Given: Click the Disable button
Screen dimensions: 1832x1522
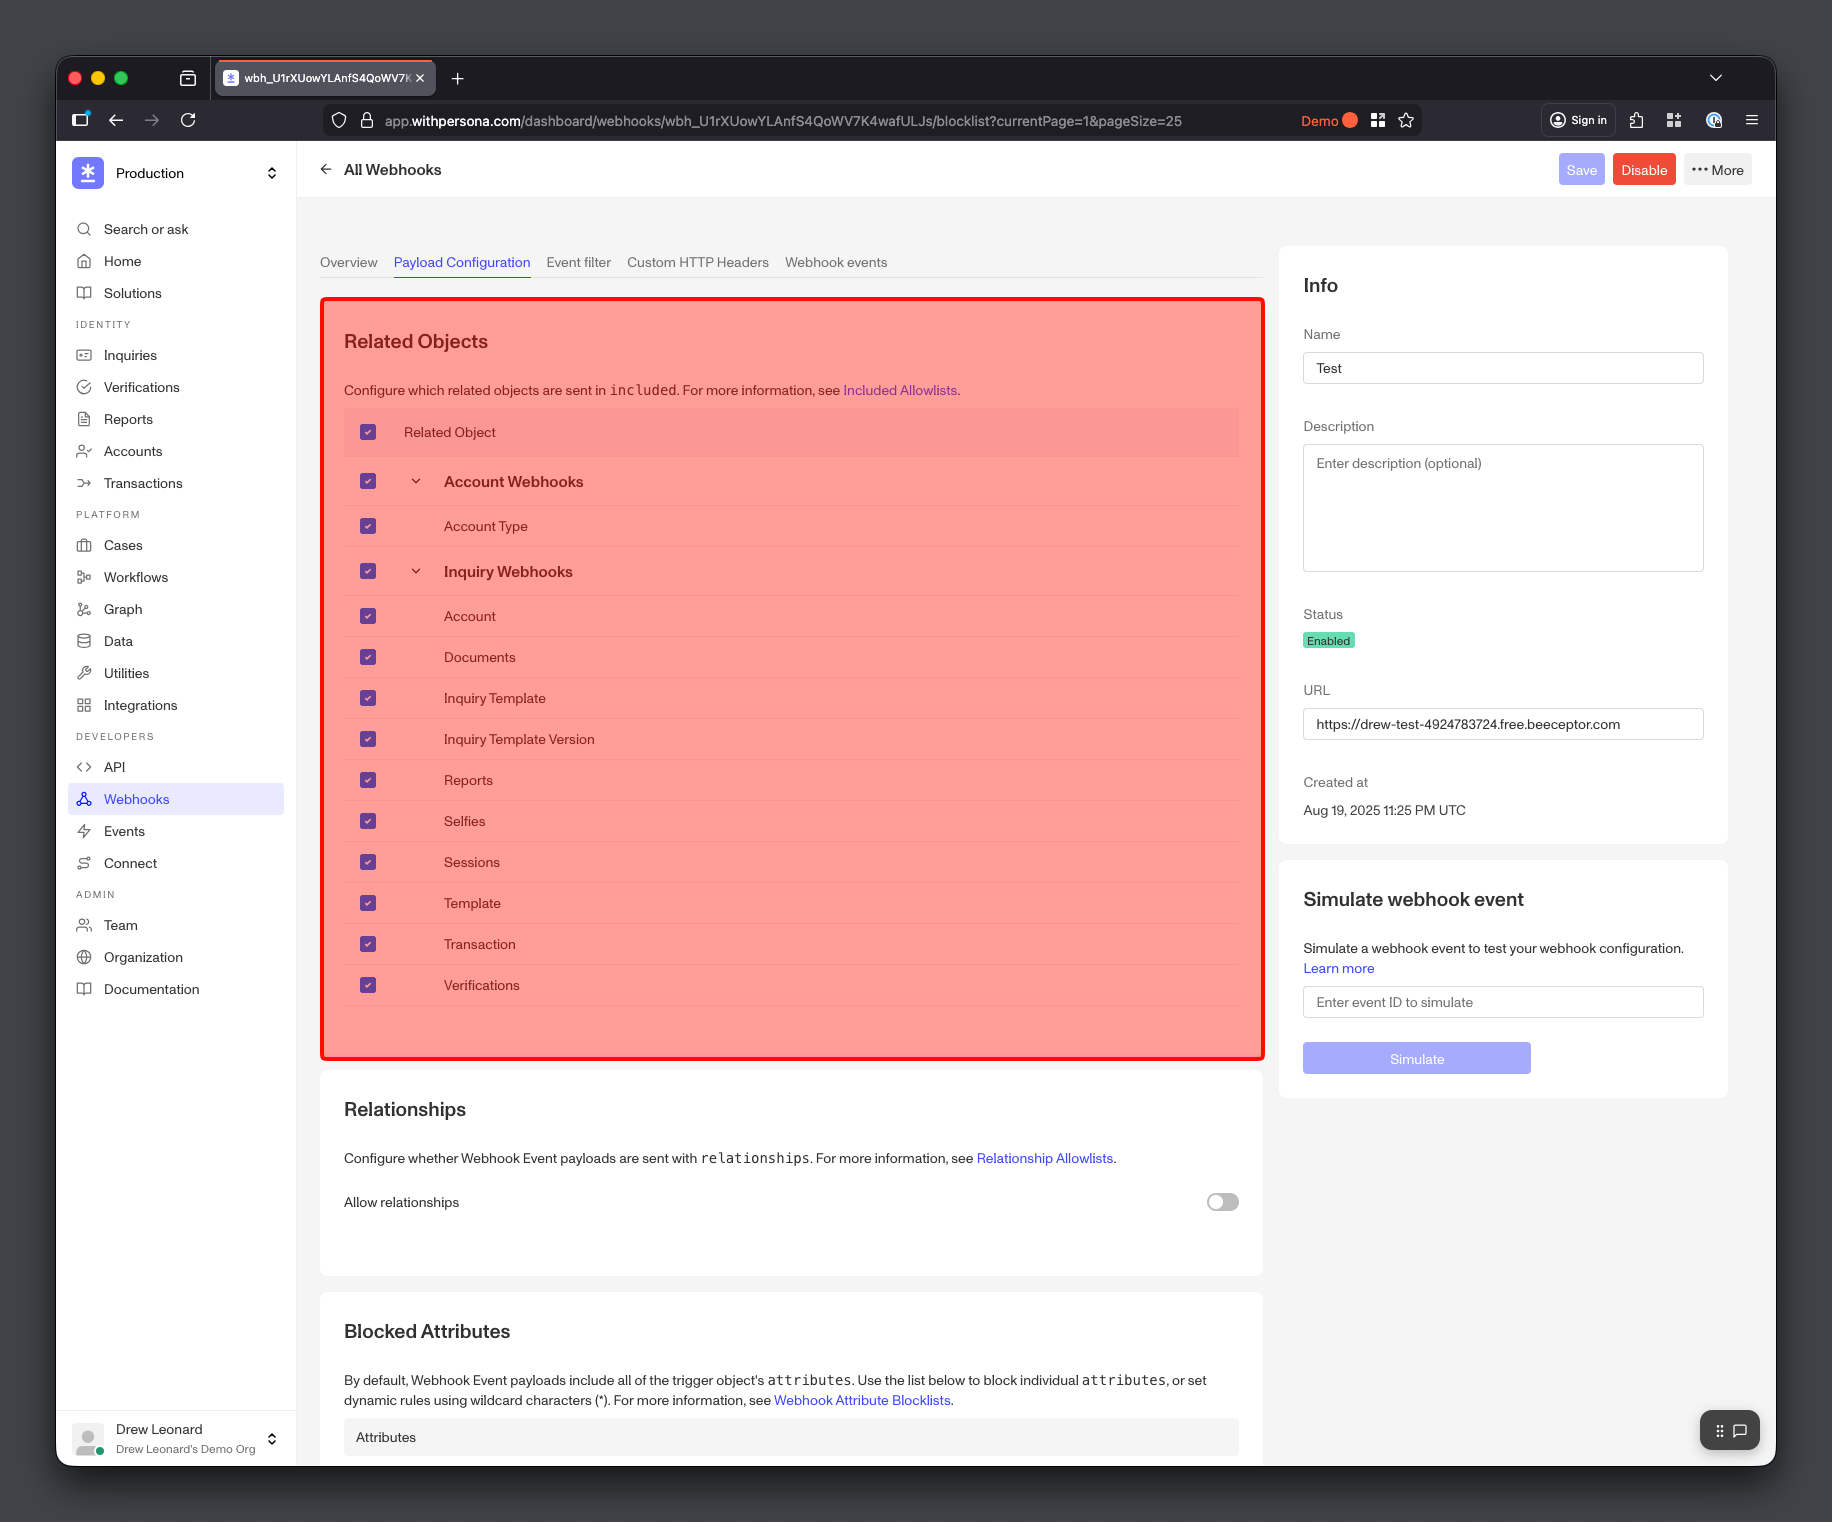Looking at the screenshot, I should [x=1643, y=169].
